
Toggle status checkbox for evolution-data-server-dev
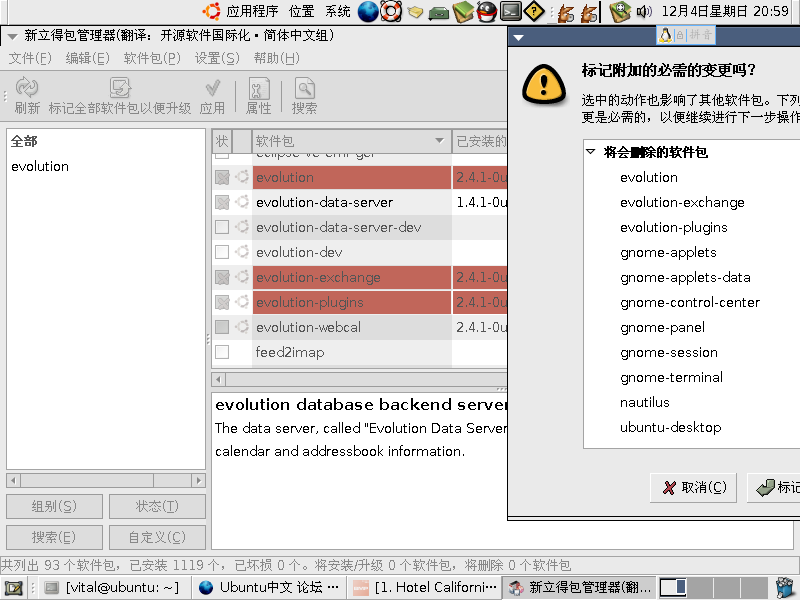(x=222, y=227)
